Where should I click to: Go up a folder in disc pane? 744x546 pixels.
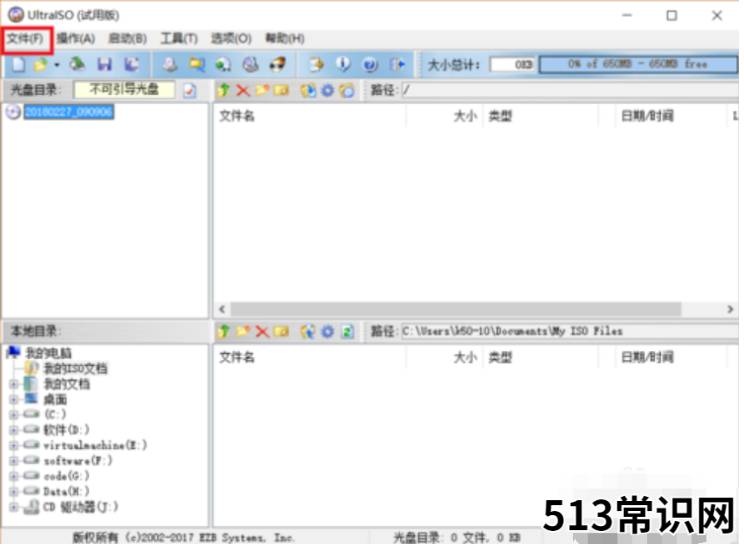pyautogui.click(x=223, y=90)
